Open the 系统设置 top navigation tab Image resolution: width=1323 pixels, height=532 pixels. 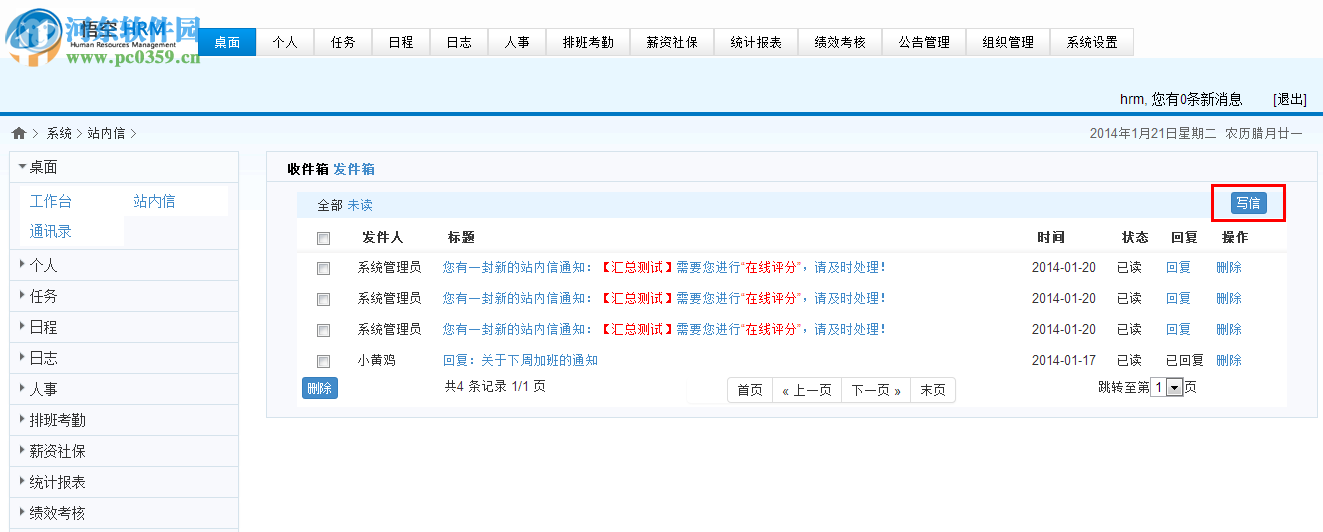coord(1092,42)
